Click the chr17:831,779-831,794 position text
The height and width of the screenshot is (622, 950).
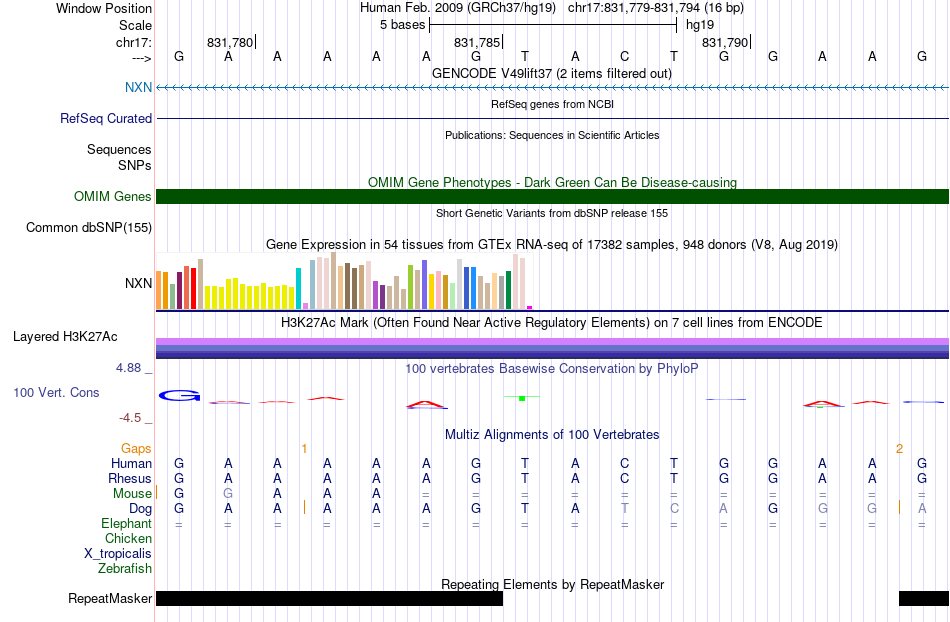(x=656, y=8)
